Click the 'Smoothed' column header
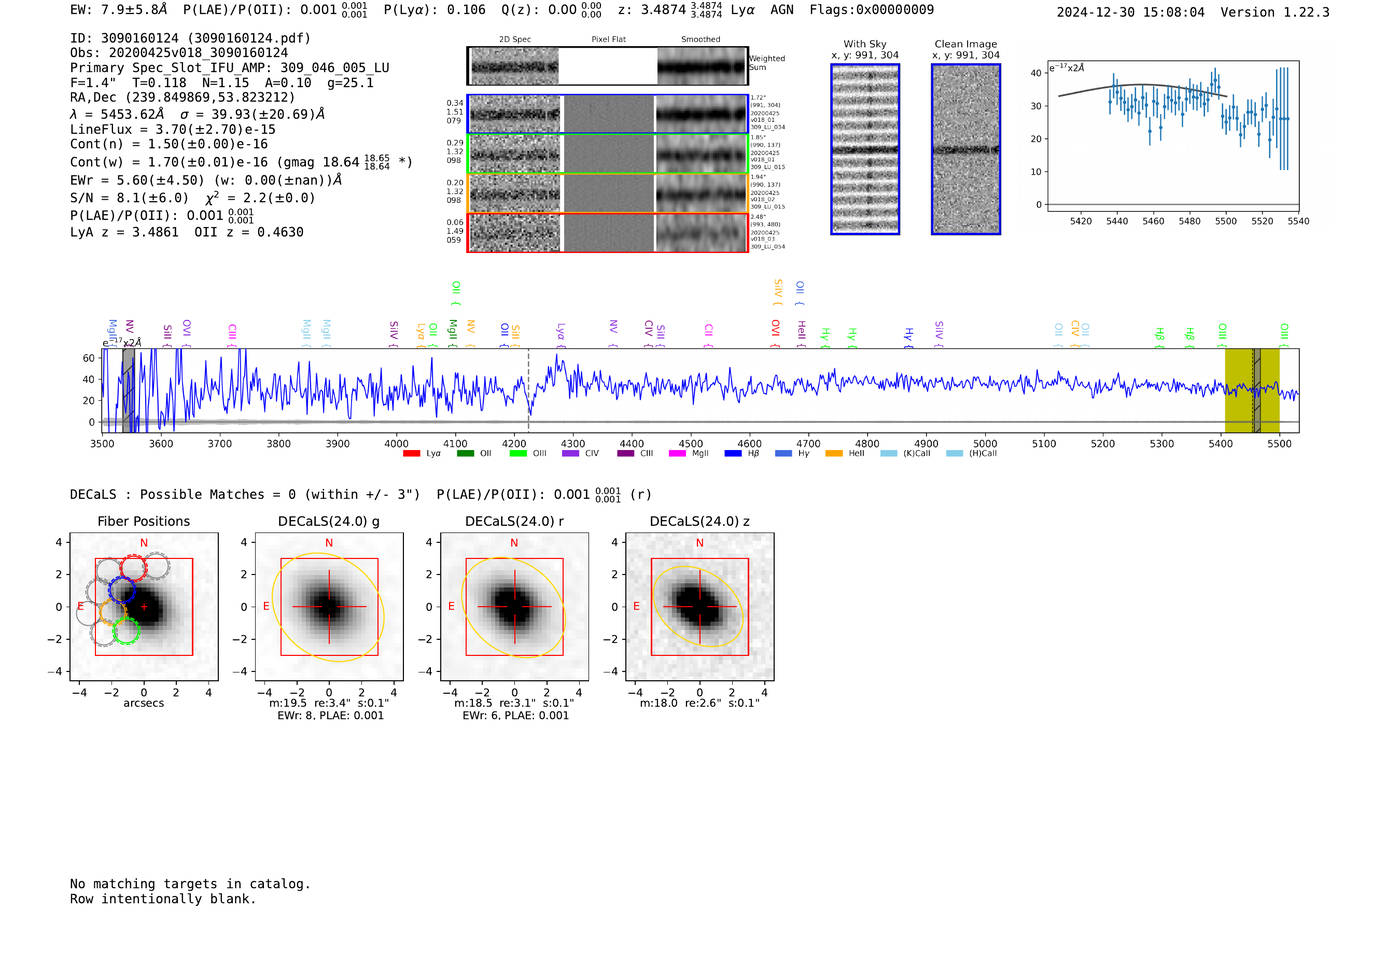The height and width of the screenshot is (953, 1400). (x=701, y=40)
